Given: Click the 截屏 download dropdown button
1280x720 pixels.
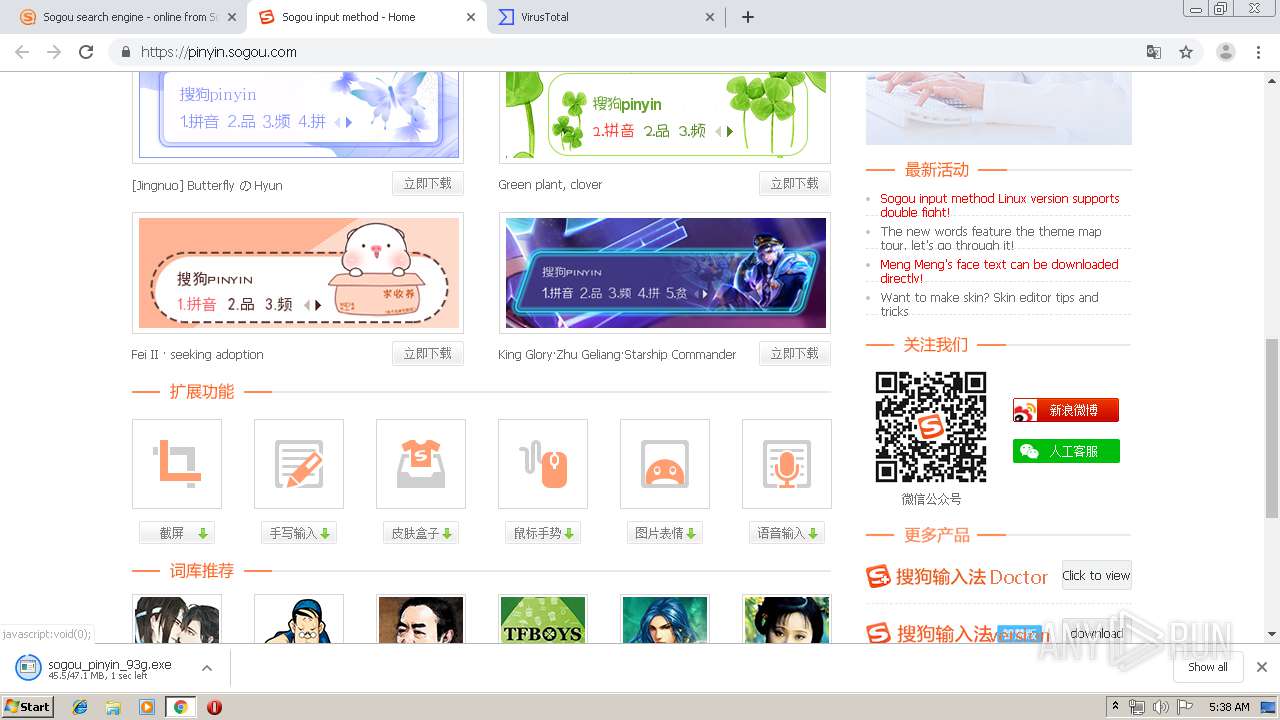Looking at the screenshot, I should 177,533.
